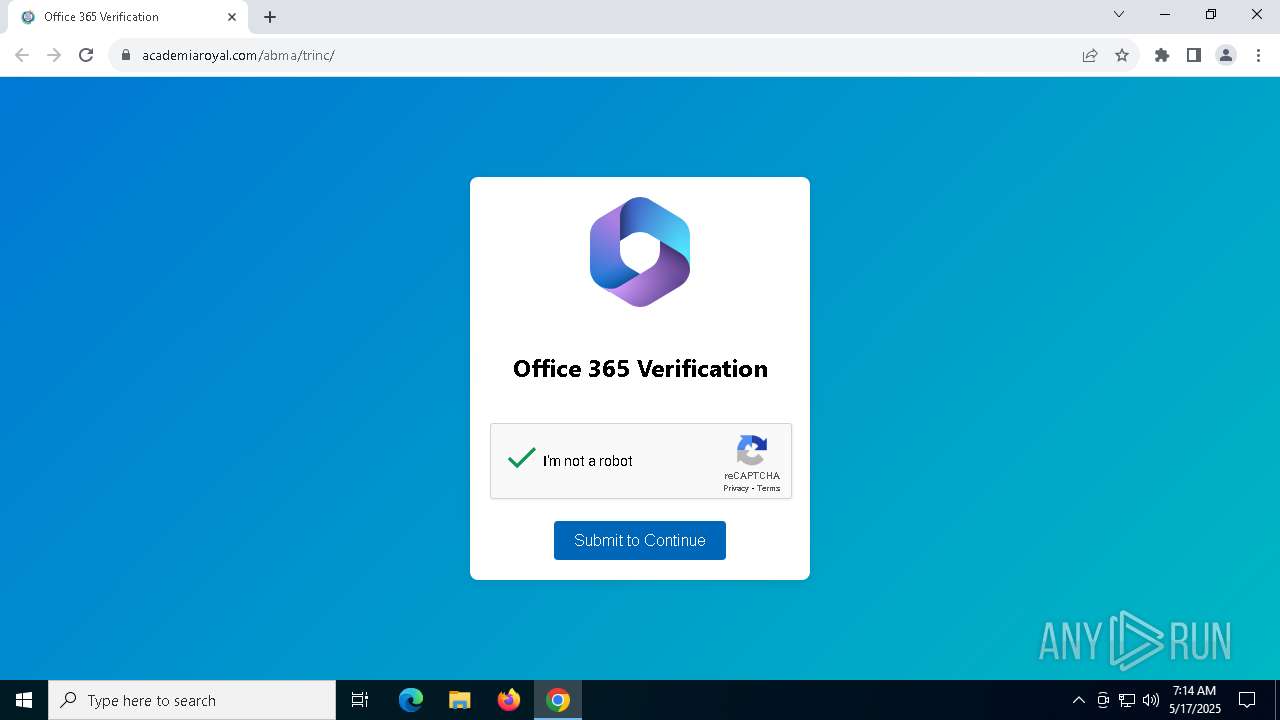Open the notification center icon

(x=1247, y=700)
